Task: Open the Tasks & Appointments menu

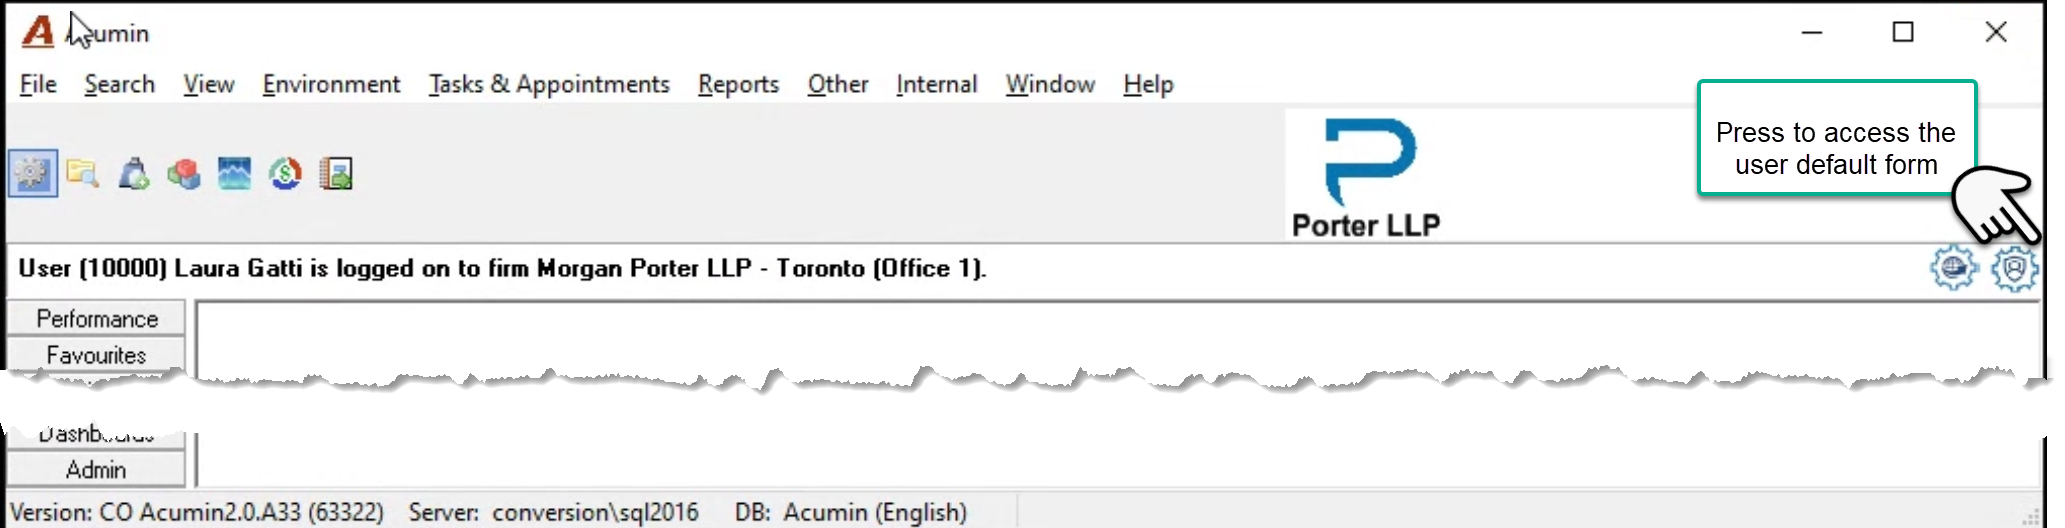Action: [x=549, y=85]
